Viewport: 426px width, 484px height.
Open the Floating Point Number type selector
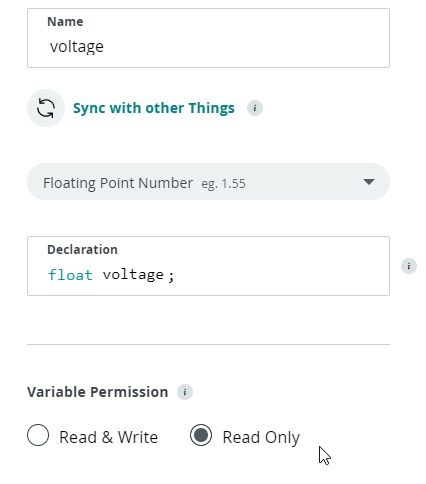[208, 182]
